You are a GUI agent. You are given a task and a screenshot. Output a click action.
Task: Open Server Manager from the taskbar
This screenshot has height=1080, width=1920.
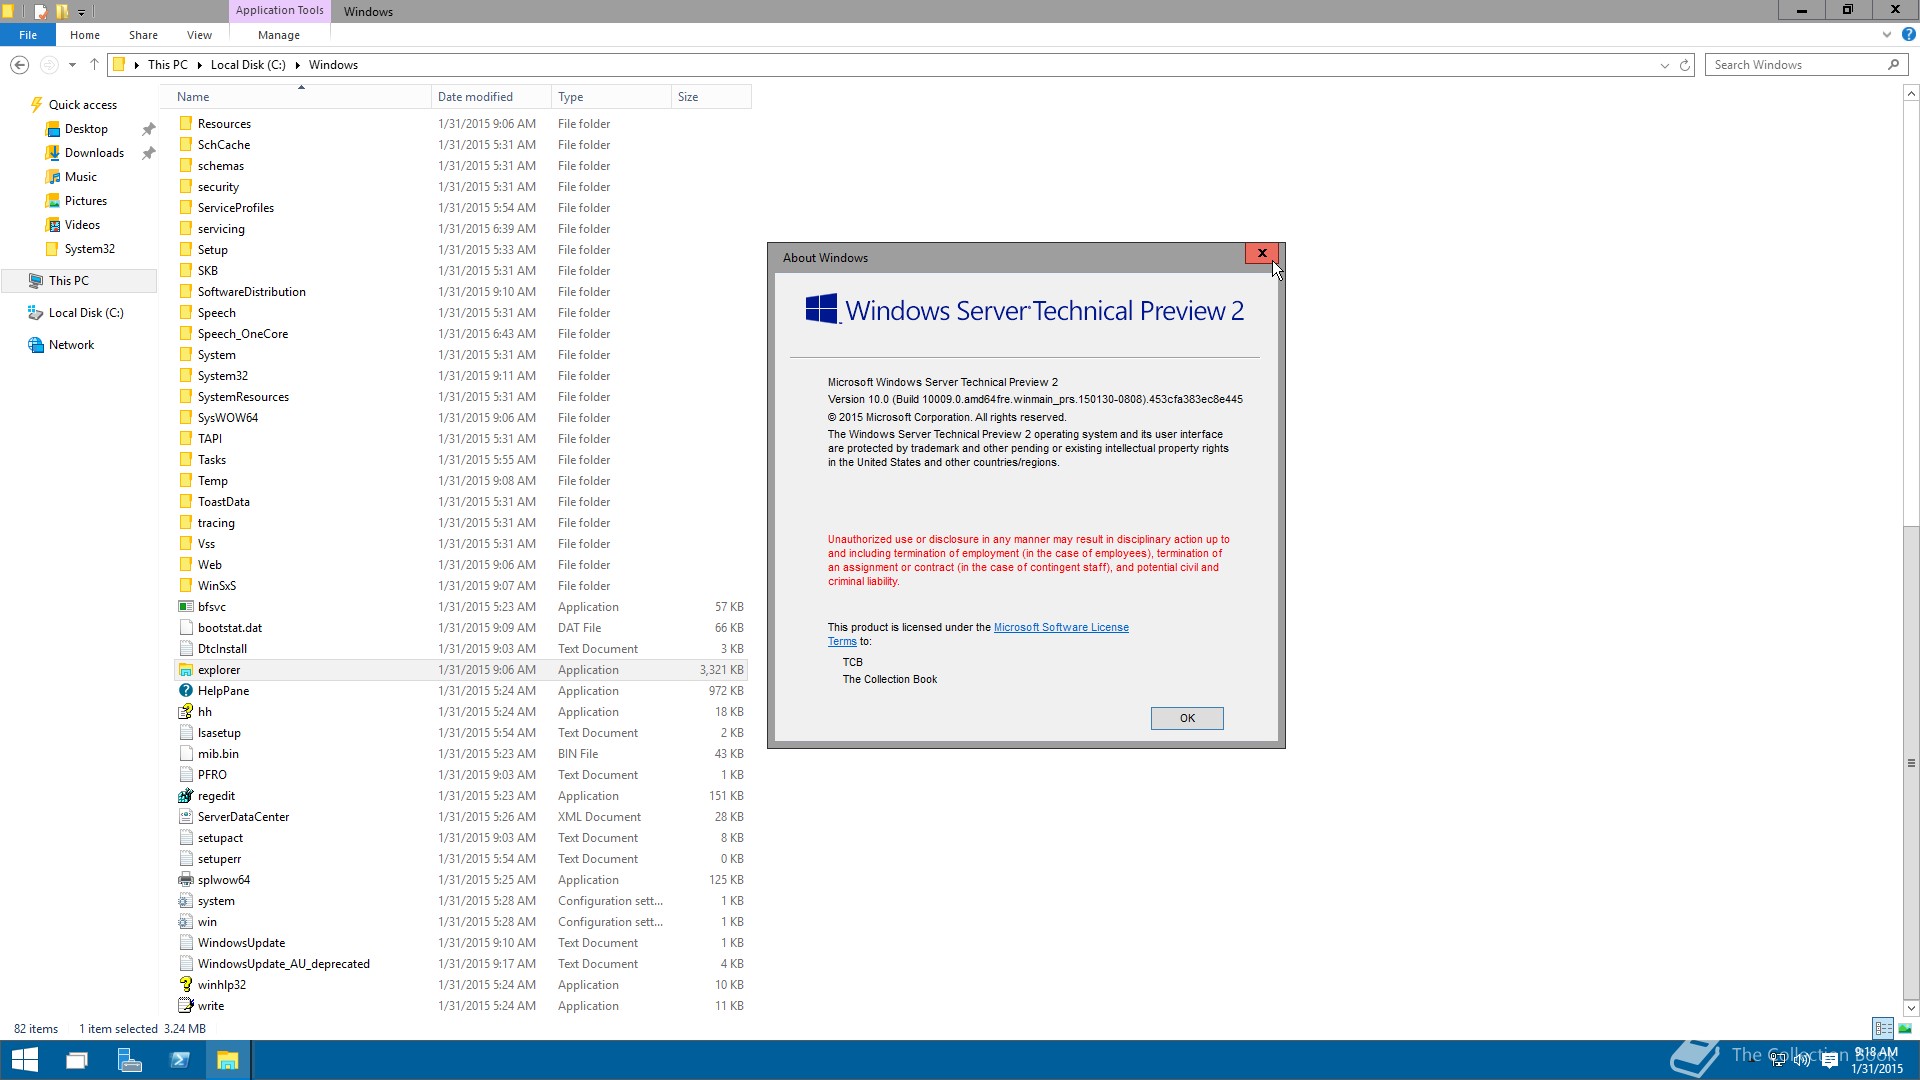pyautogui.click(x=129, y=1060)
